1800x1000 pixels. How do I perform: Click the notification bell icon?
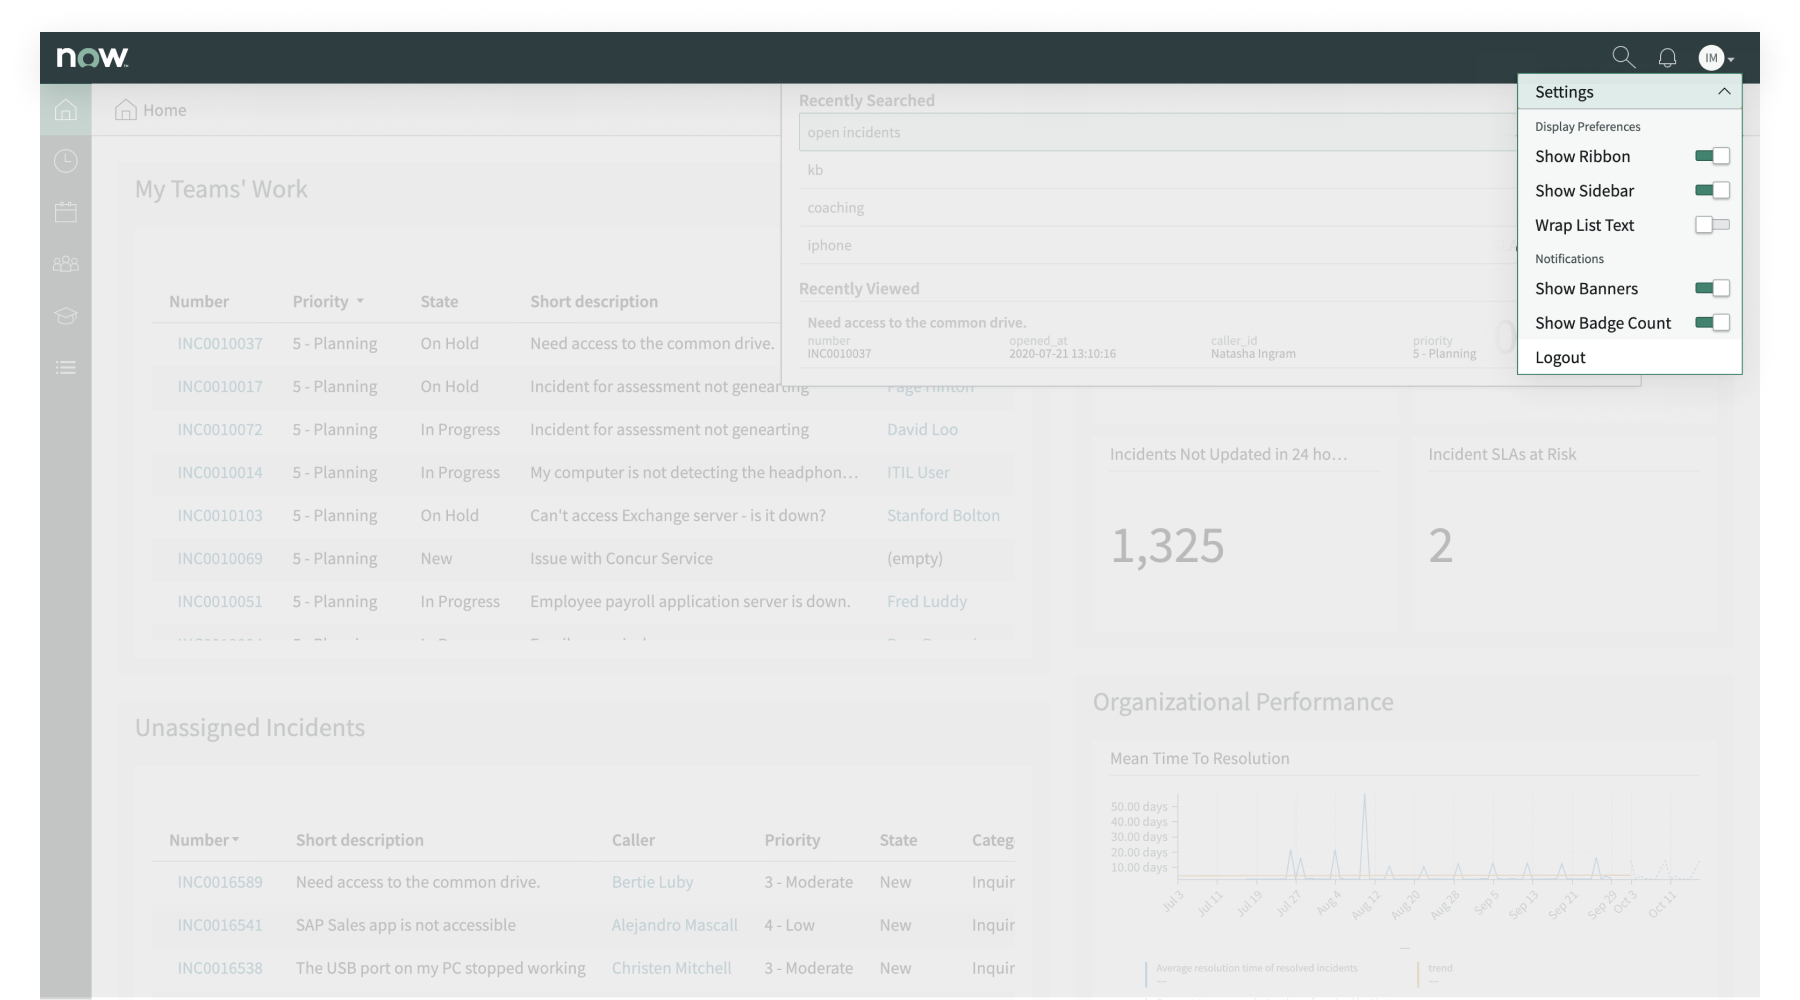pyautogui.click(x=1667, y=58)
